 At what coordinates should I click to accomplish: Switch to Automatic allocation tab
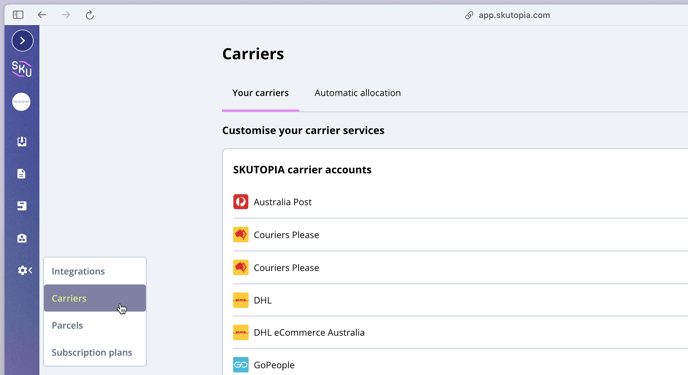[x=358, y=93]
